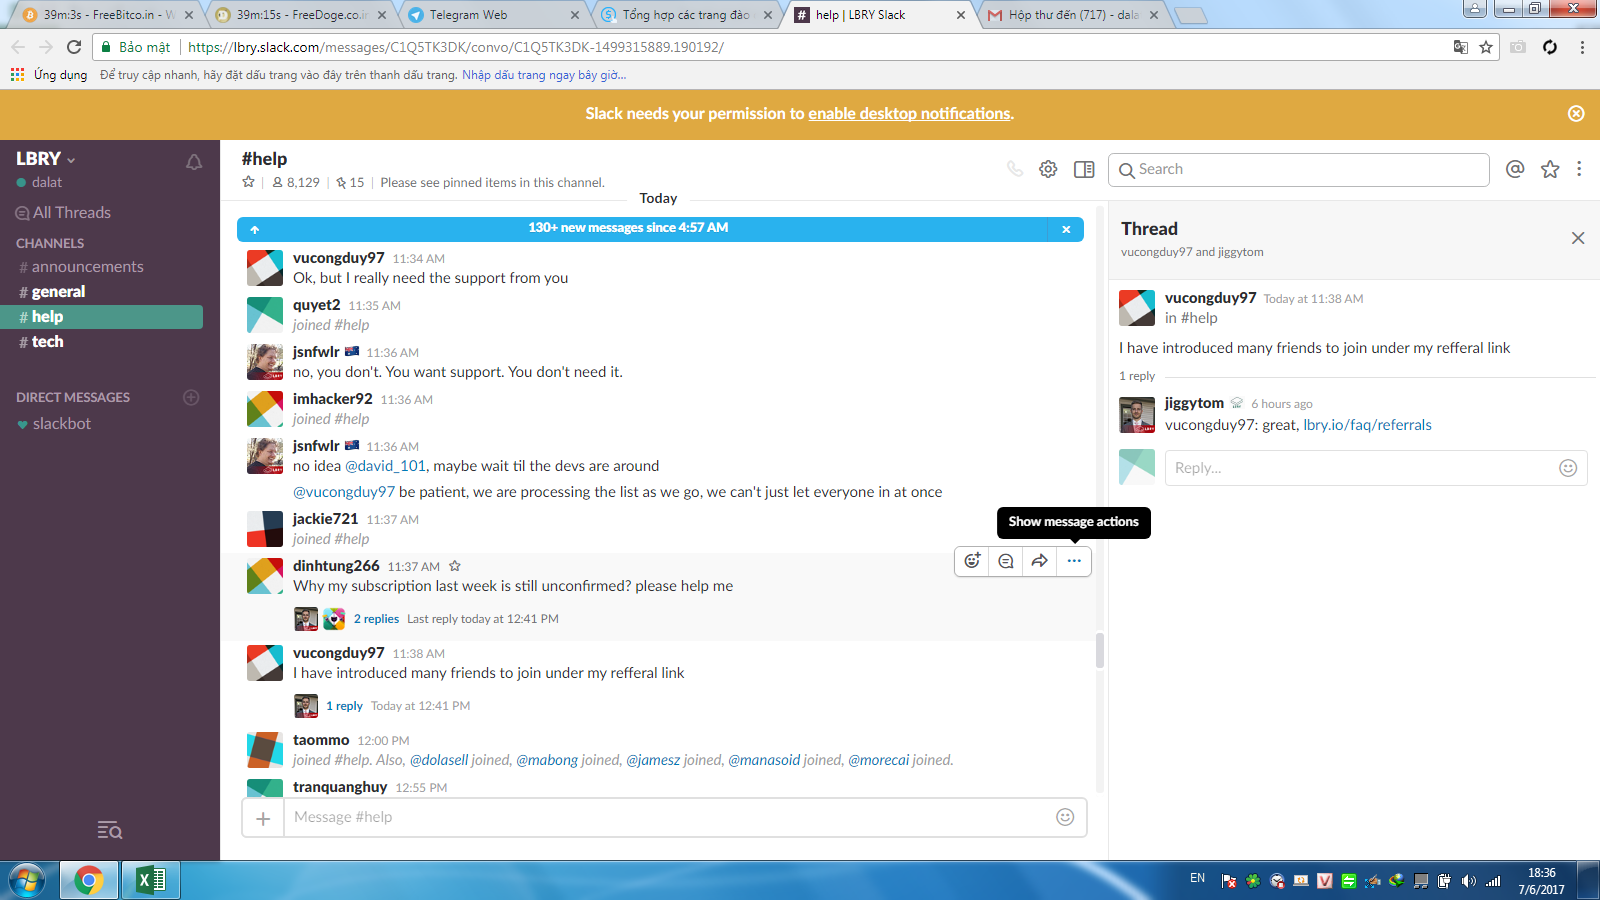
Task: Open Windows Start menu
Action: point(27,880)
